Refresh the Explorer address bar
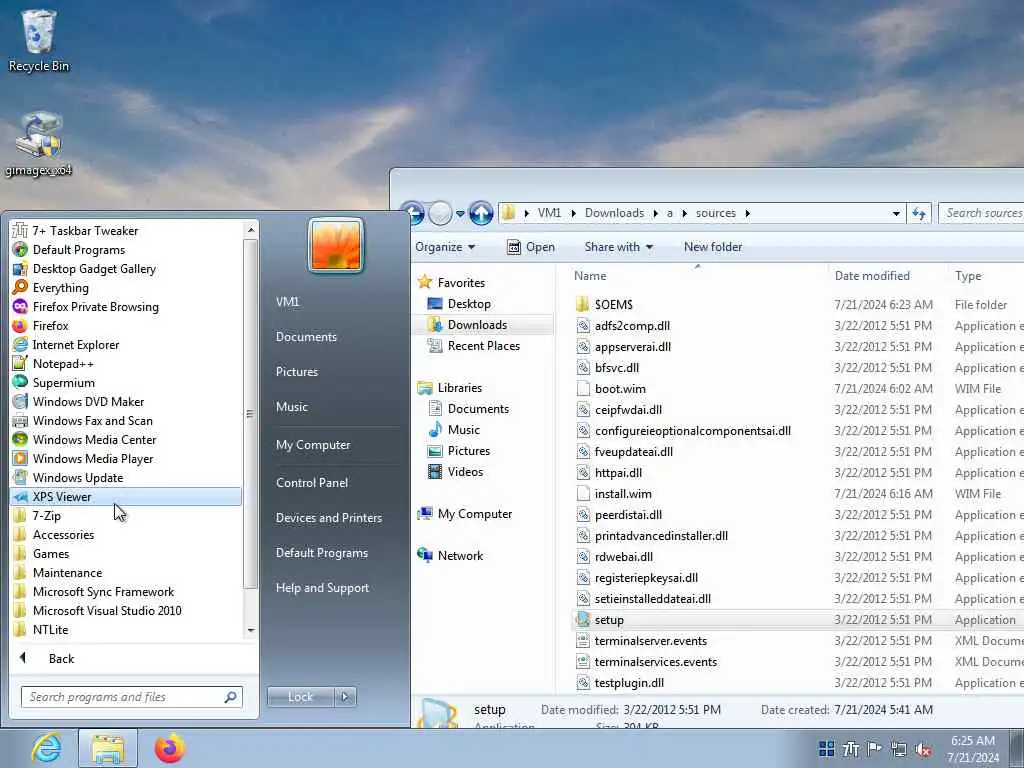1024x768 pixels. click(x=919, y=213)
